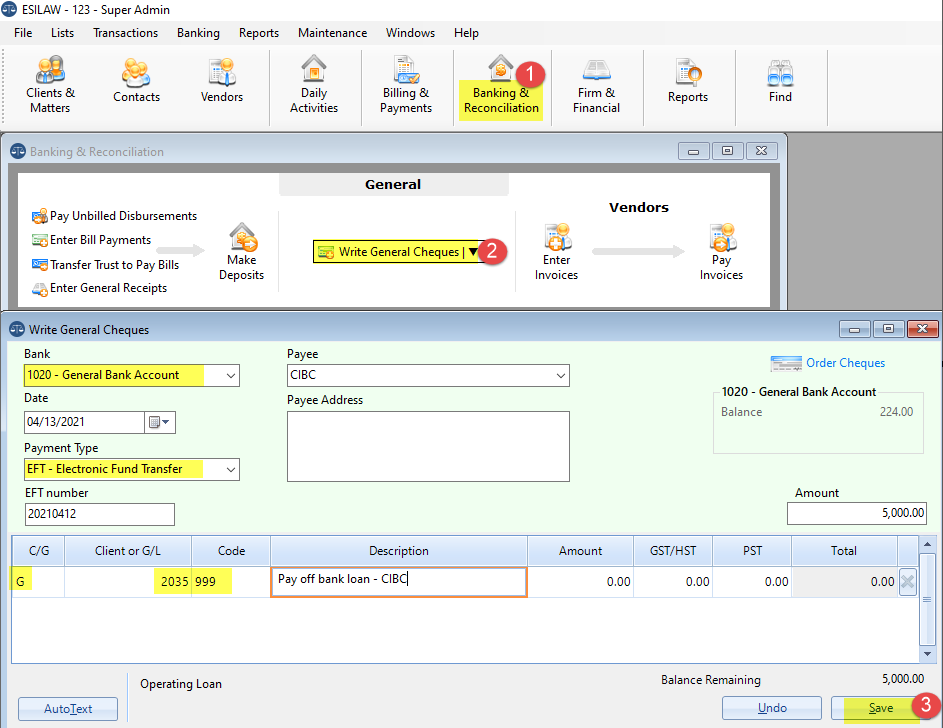
Task: Click the line Amount cell 0.00
Action: 580,582
